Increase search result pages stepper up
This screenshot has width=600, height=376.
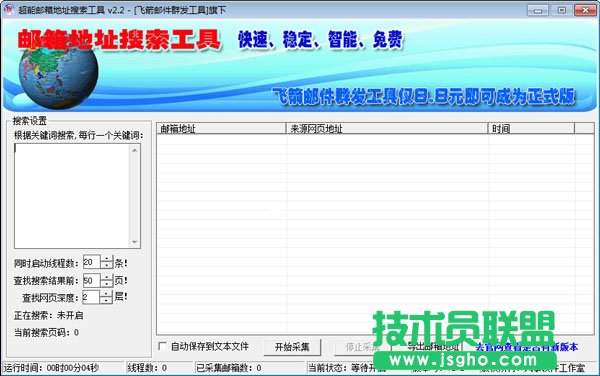pyautogui.click(x=107, y=277)
